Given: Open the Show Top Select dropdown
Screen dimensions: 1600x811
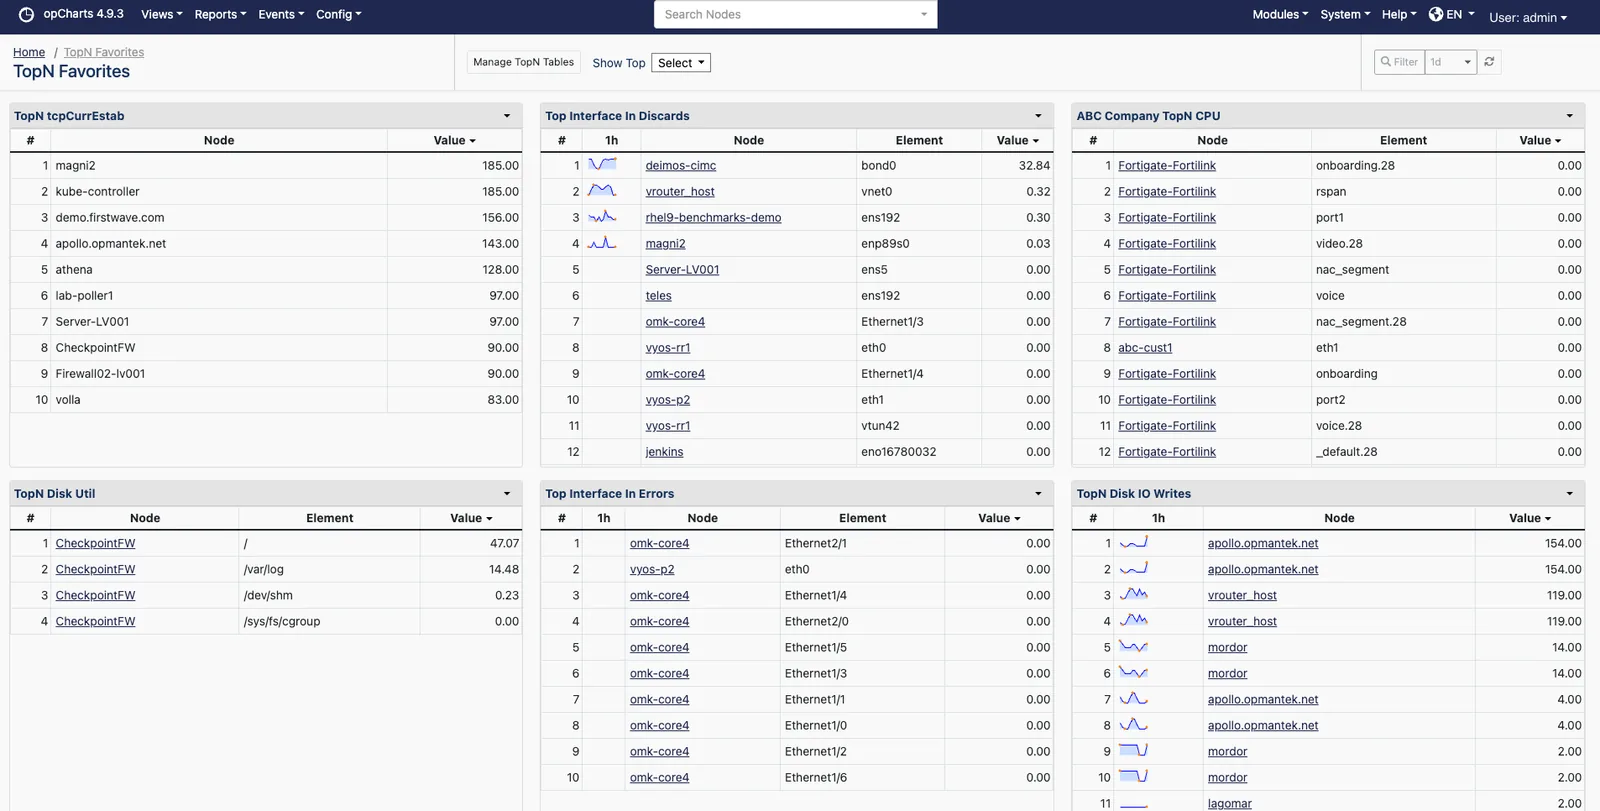Looking at the screenshot, I should [681, 63].
